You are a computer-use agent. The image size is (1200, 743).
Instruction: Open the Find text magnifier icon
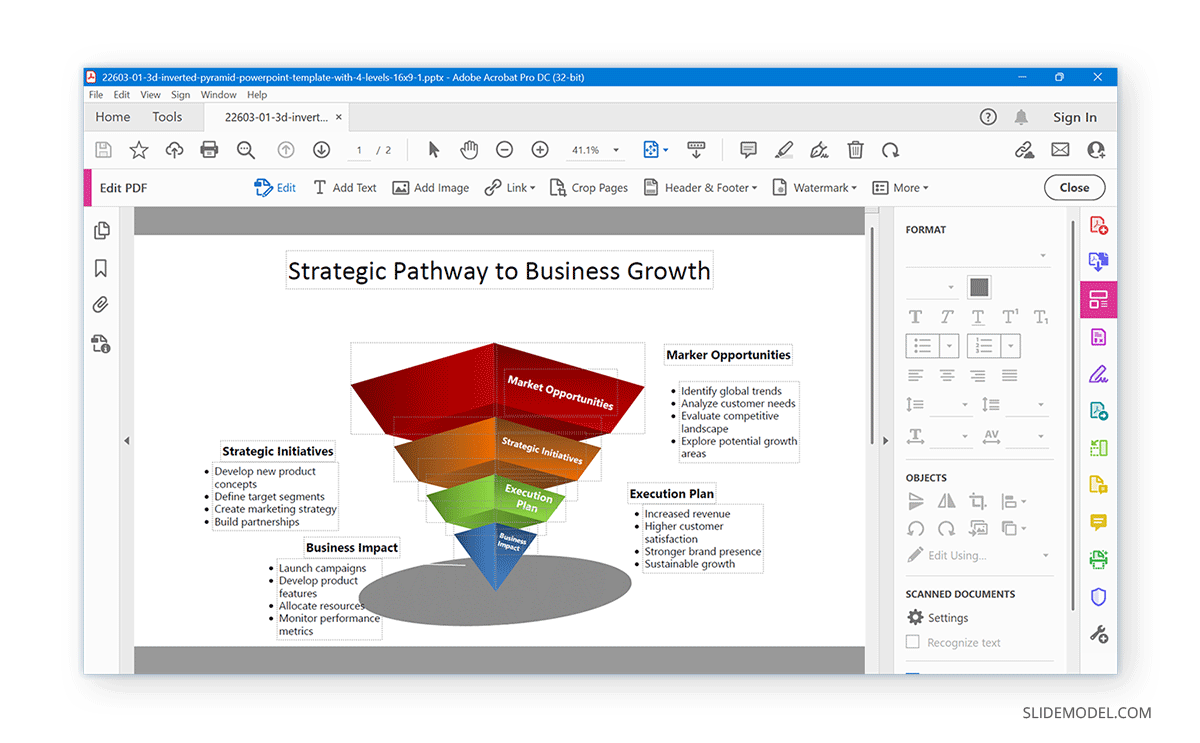tap(246, 150)
